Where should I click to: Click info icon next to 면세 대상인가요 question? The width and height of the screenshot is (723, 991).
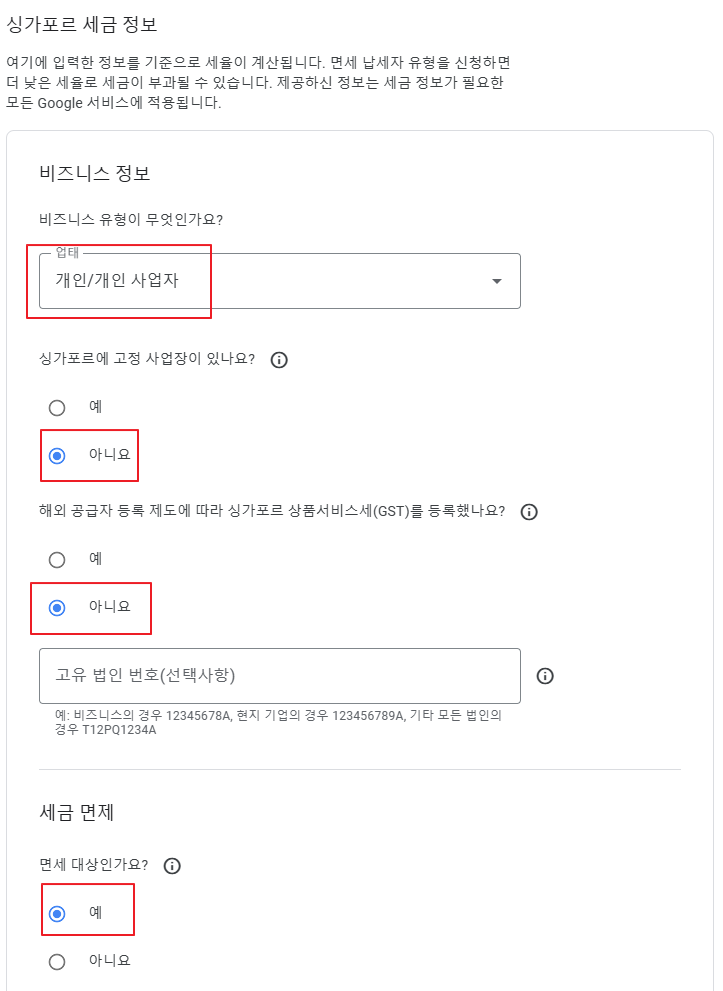(171, 866)
